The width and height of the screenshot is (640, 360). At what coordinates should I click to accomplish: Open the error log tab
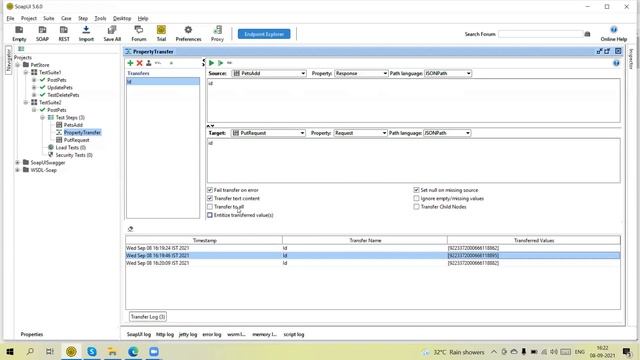211,334
